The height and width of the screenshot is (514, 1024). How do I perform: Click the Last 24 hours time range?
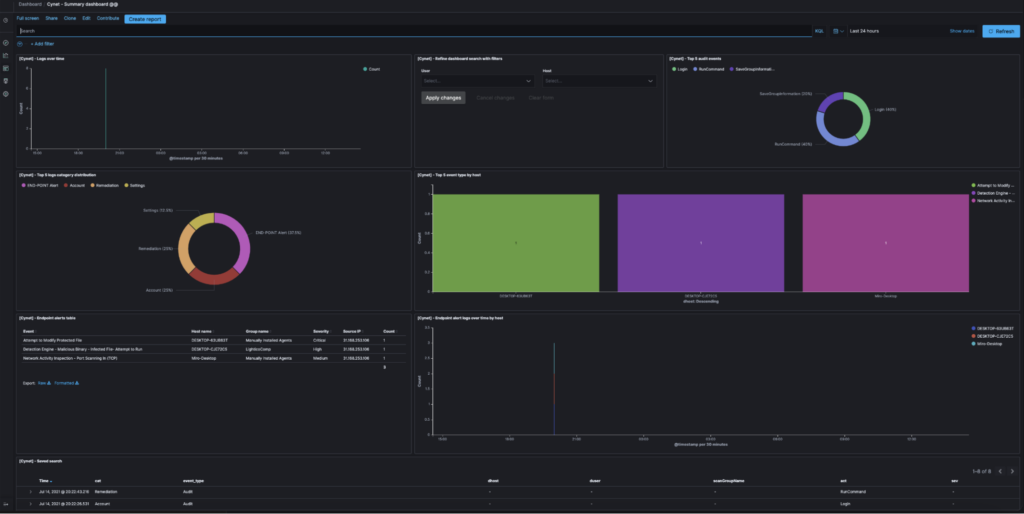pos(864,31)
